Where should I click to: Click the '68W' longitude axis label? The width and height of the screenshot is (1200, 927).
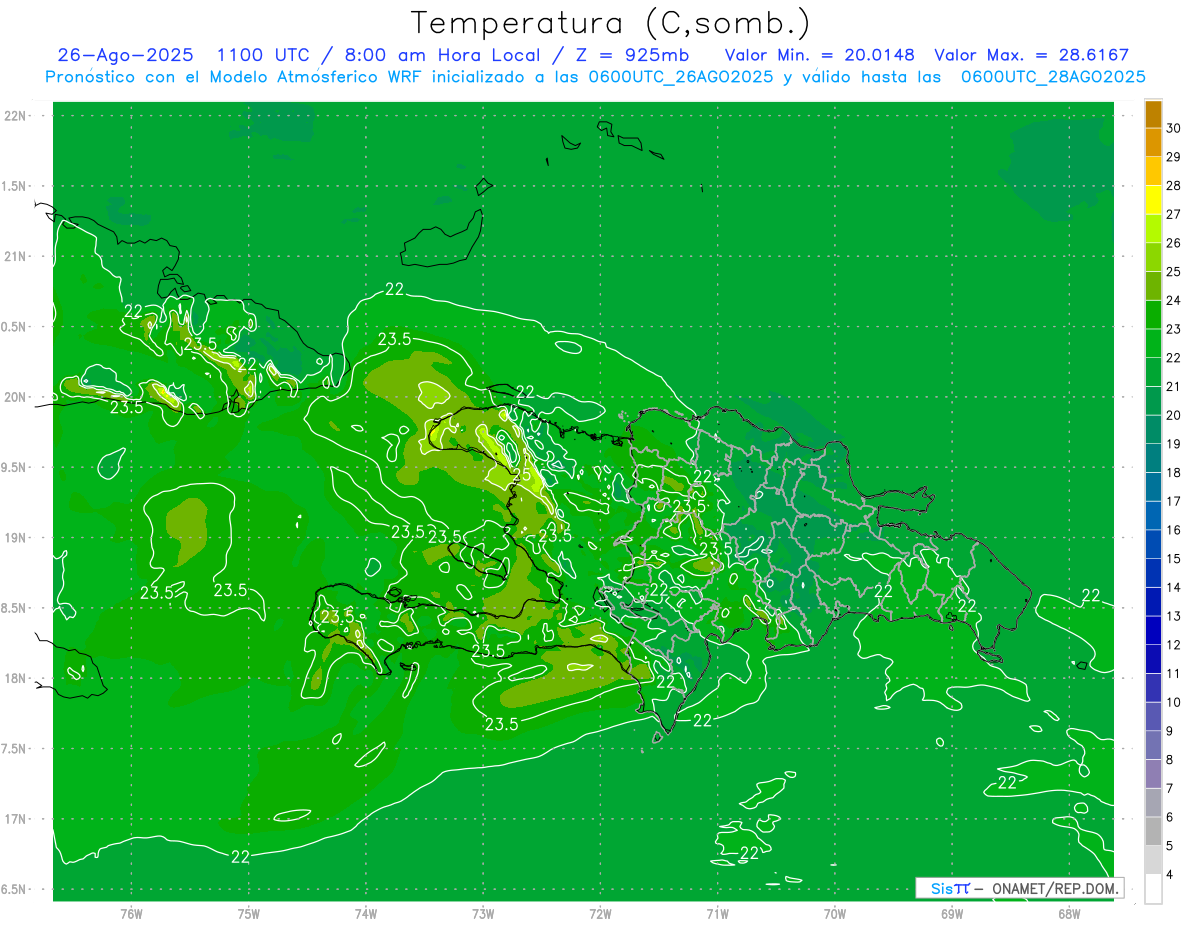pos(1069,914)
